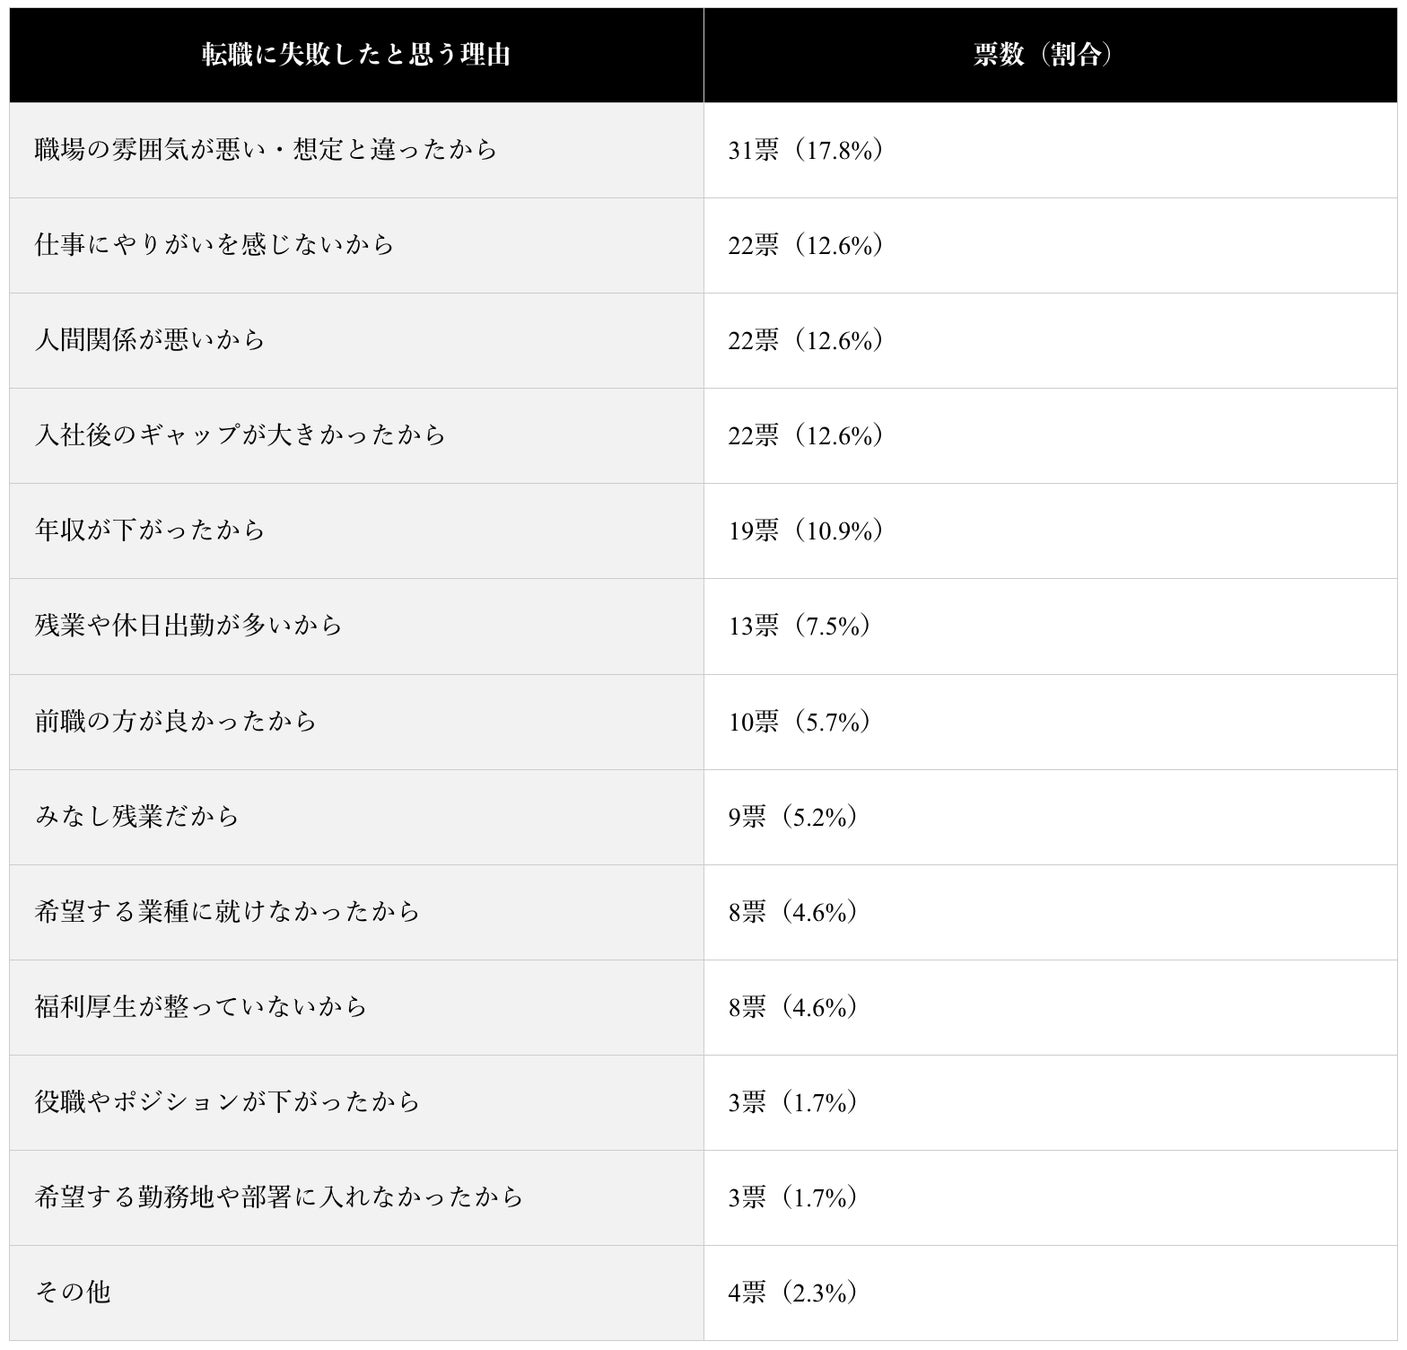1407x1350 pixels.
Task: Select the 希望する勤務地や部署に入れなかったから cell
Action: click(x=279, y=1197)
